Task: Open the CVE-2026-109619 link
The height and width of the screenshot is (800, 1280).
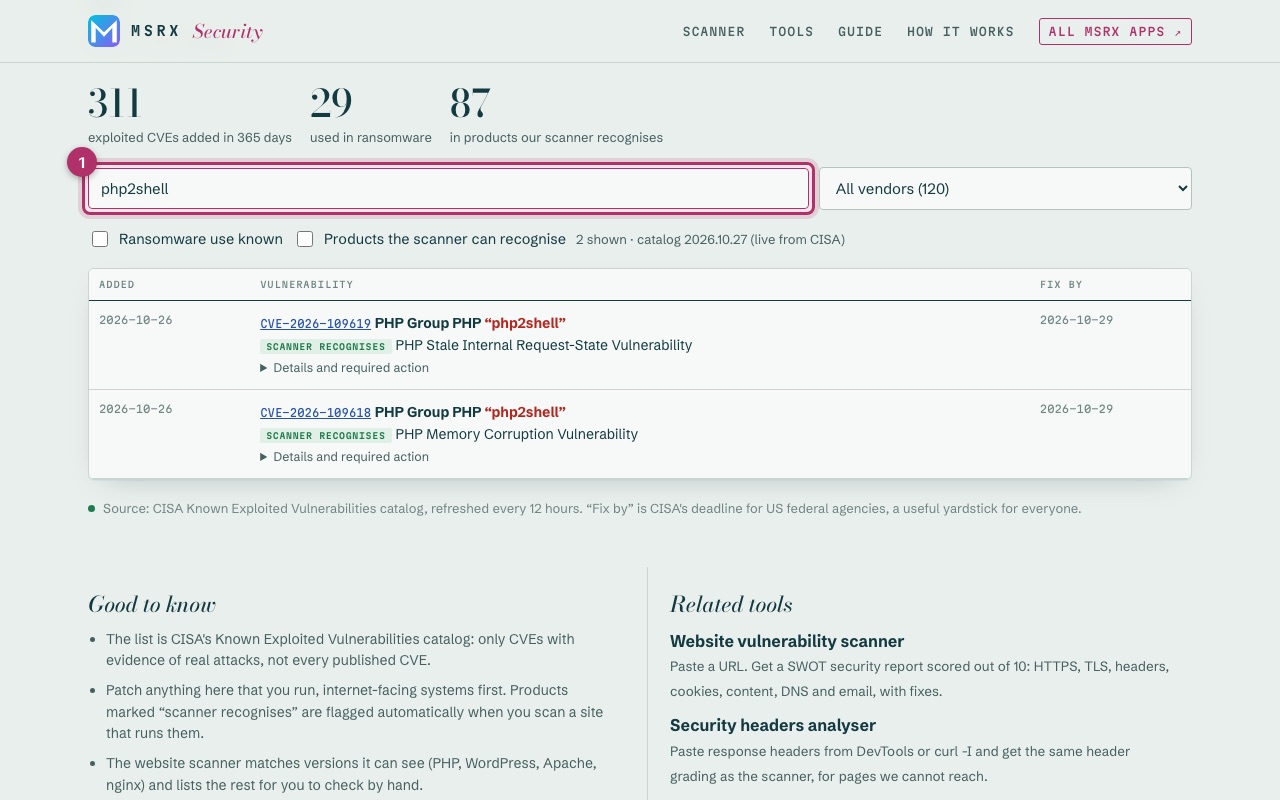Action: tap(315, 324)
